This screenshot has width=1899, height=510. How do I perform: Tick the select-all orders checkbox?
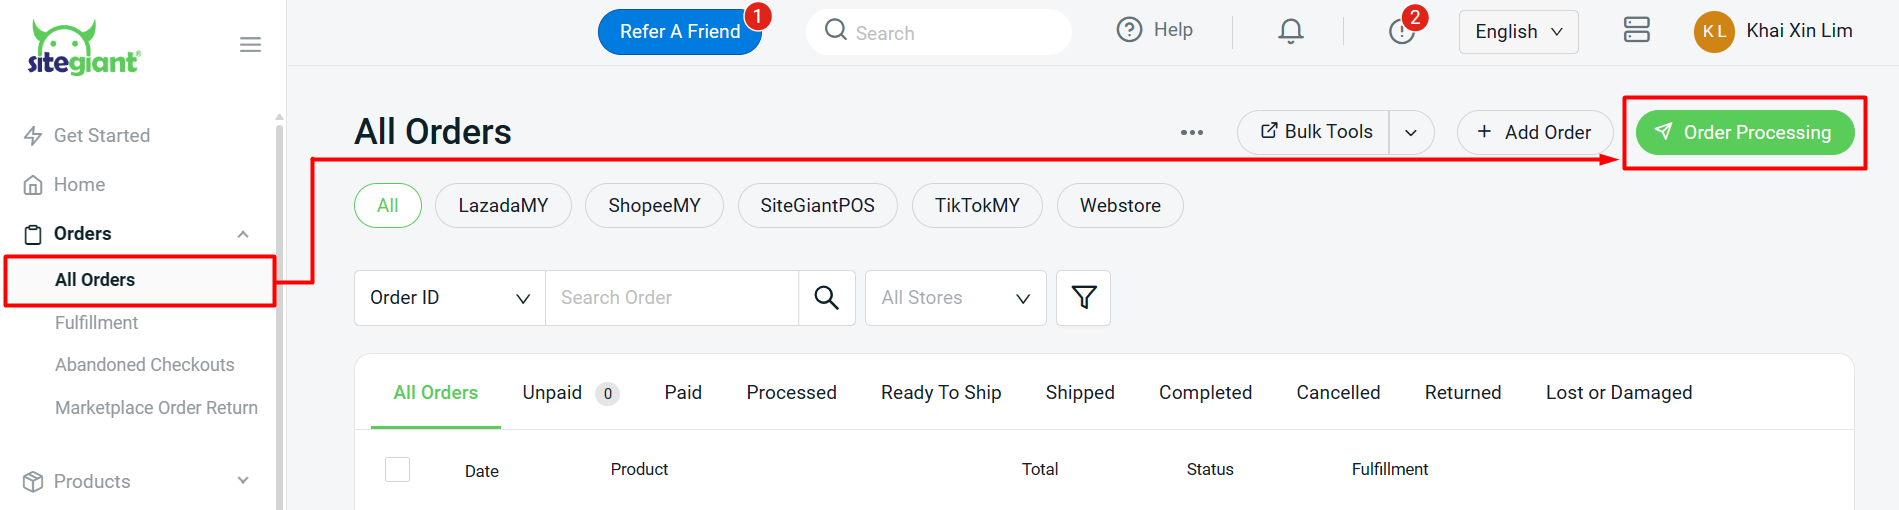pos(398,469)
